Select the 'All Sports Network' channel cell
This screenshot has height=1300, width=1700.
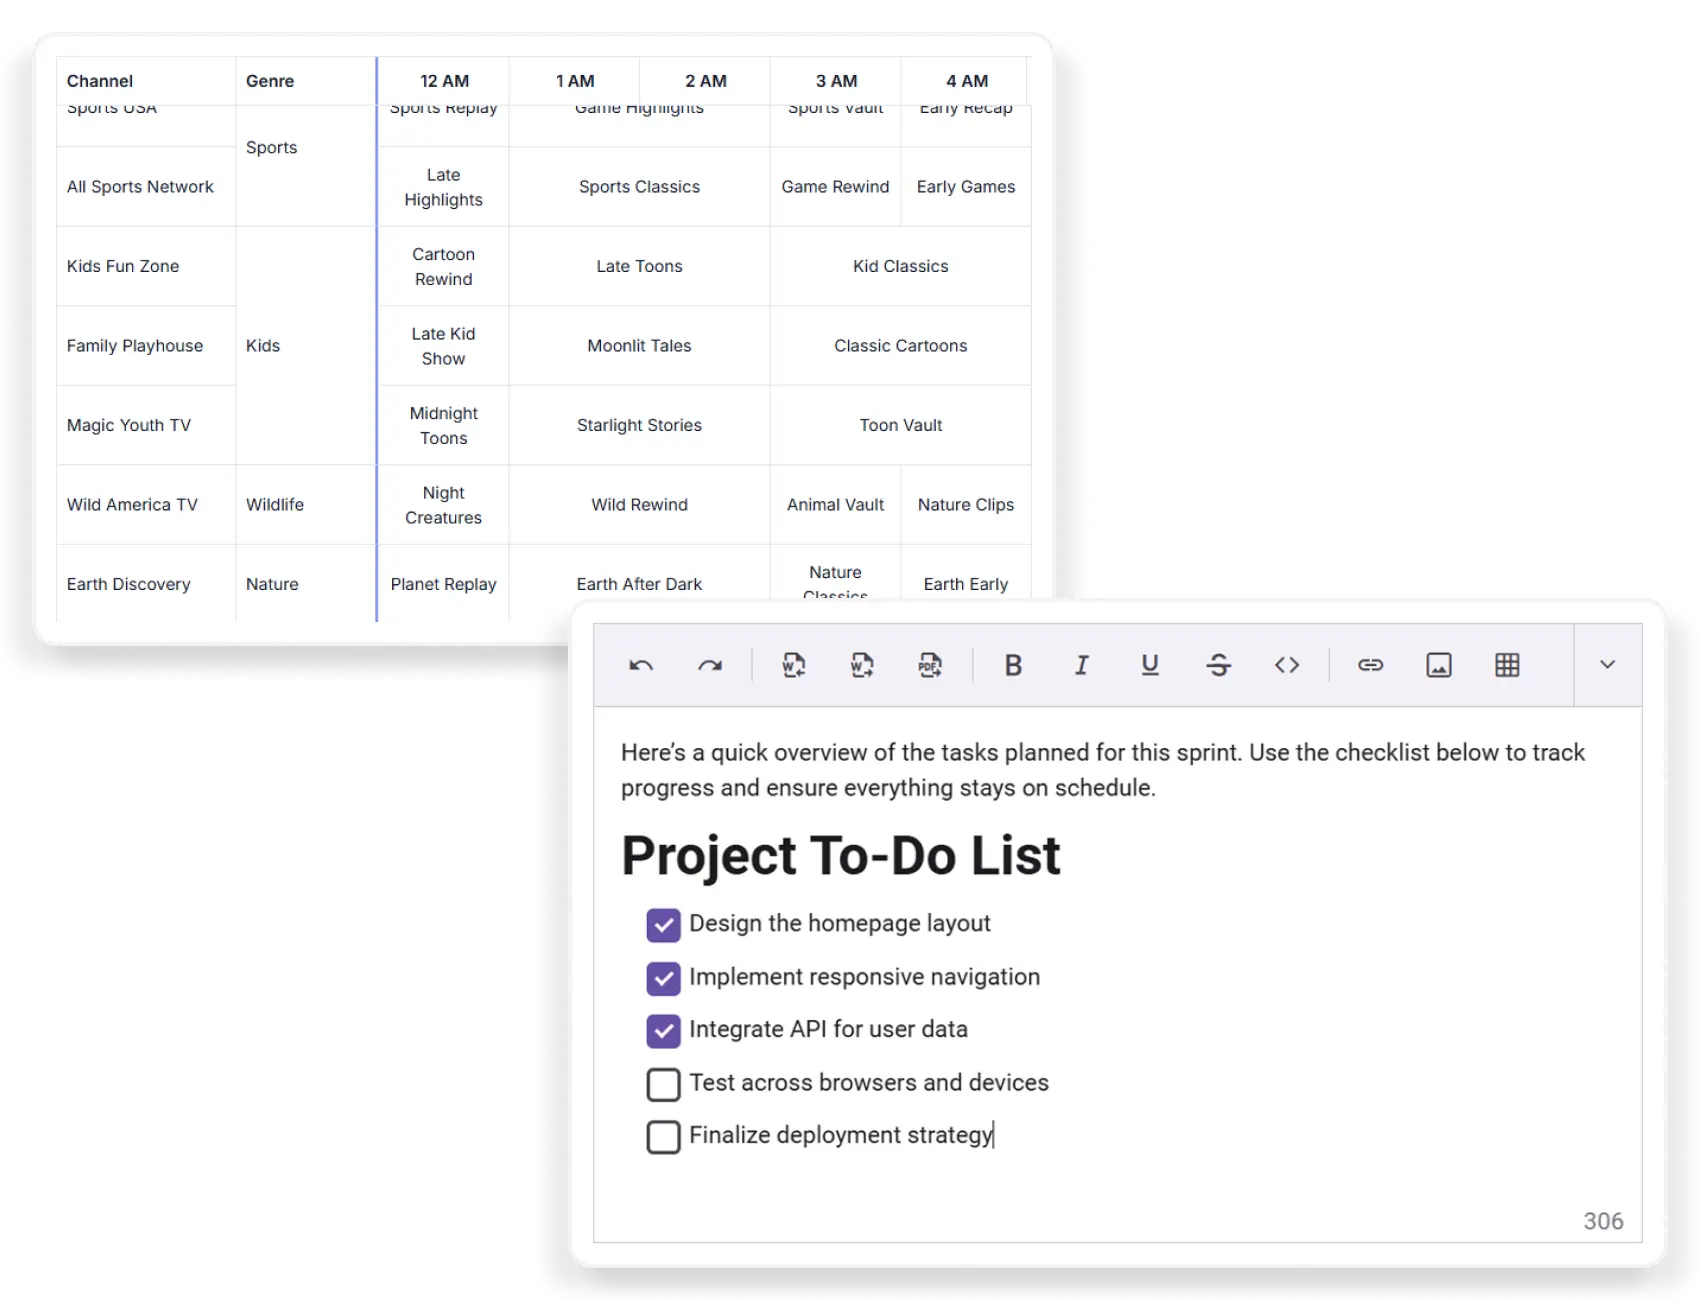click(x=146, y=187)
